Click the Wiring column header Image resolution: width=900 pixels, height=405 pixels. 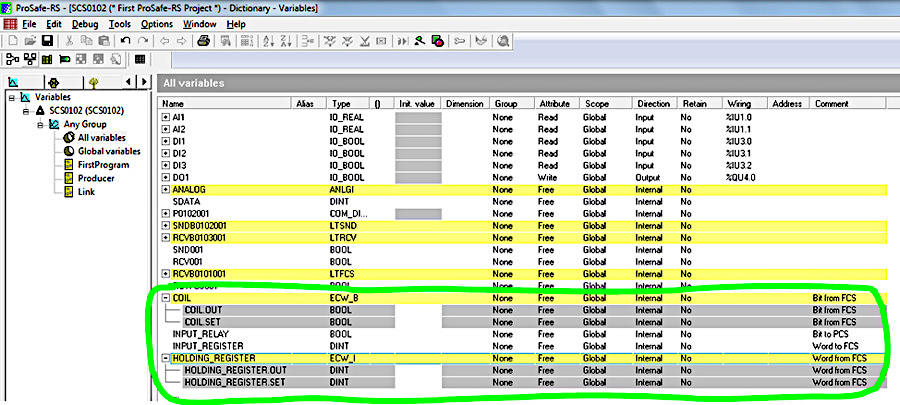pos(744,104)
